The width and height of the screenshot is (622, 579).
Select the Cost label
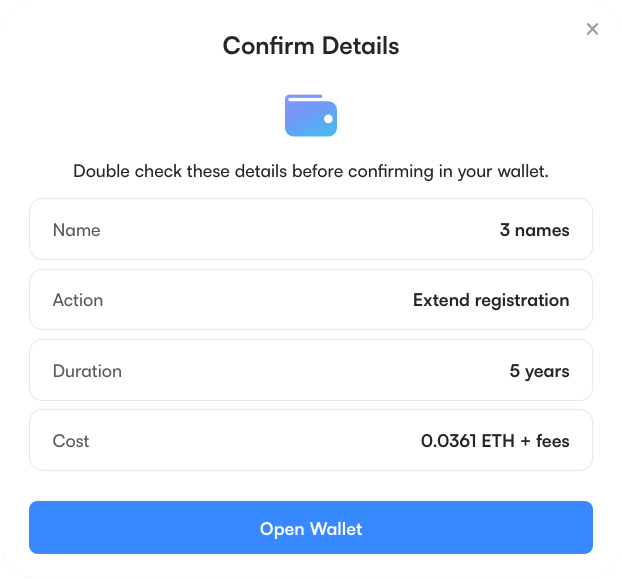coord(71,441)
